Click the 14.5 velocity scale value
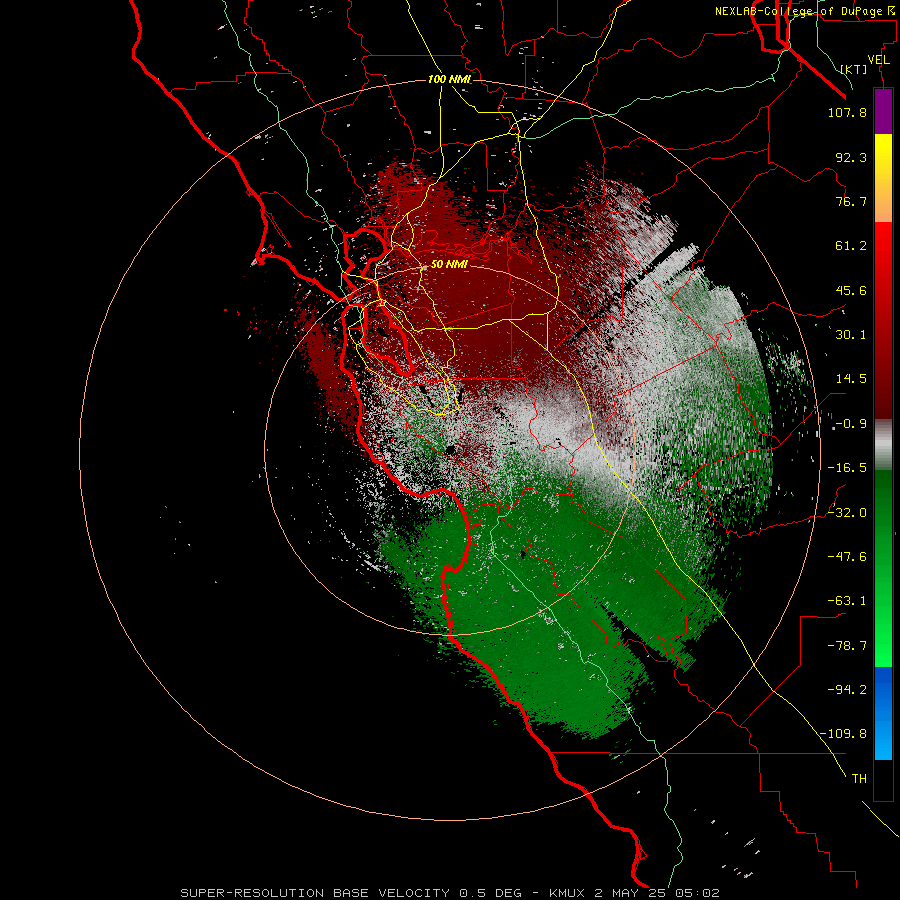This screenshot has height=900, width=900. (851, 379)
